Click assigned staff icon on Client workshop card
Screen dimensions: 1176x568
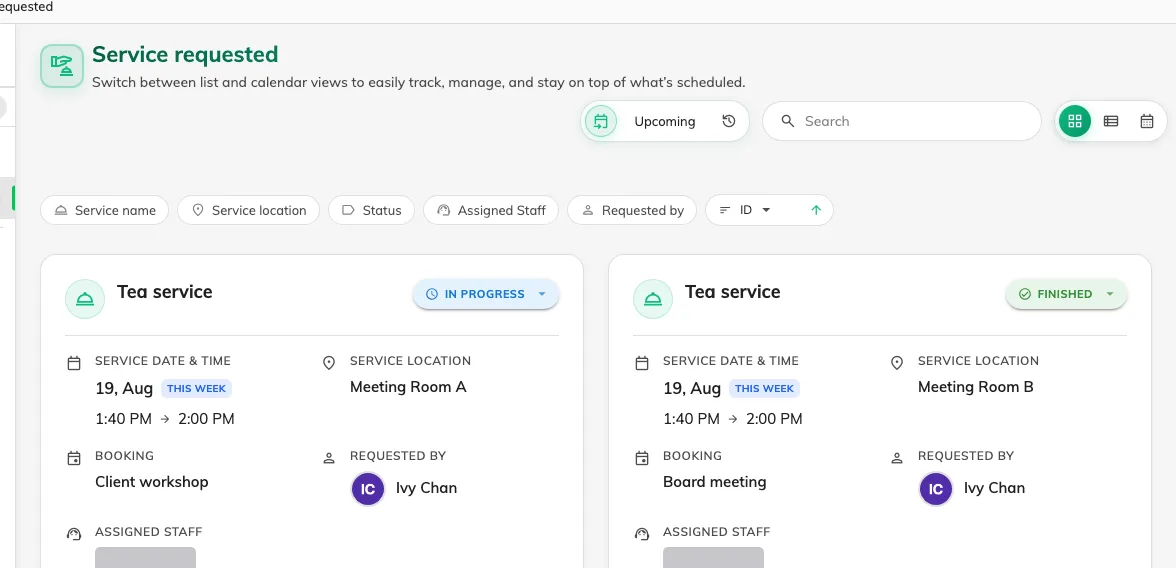click(74, 534)
